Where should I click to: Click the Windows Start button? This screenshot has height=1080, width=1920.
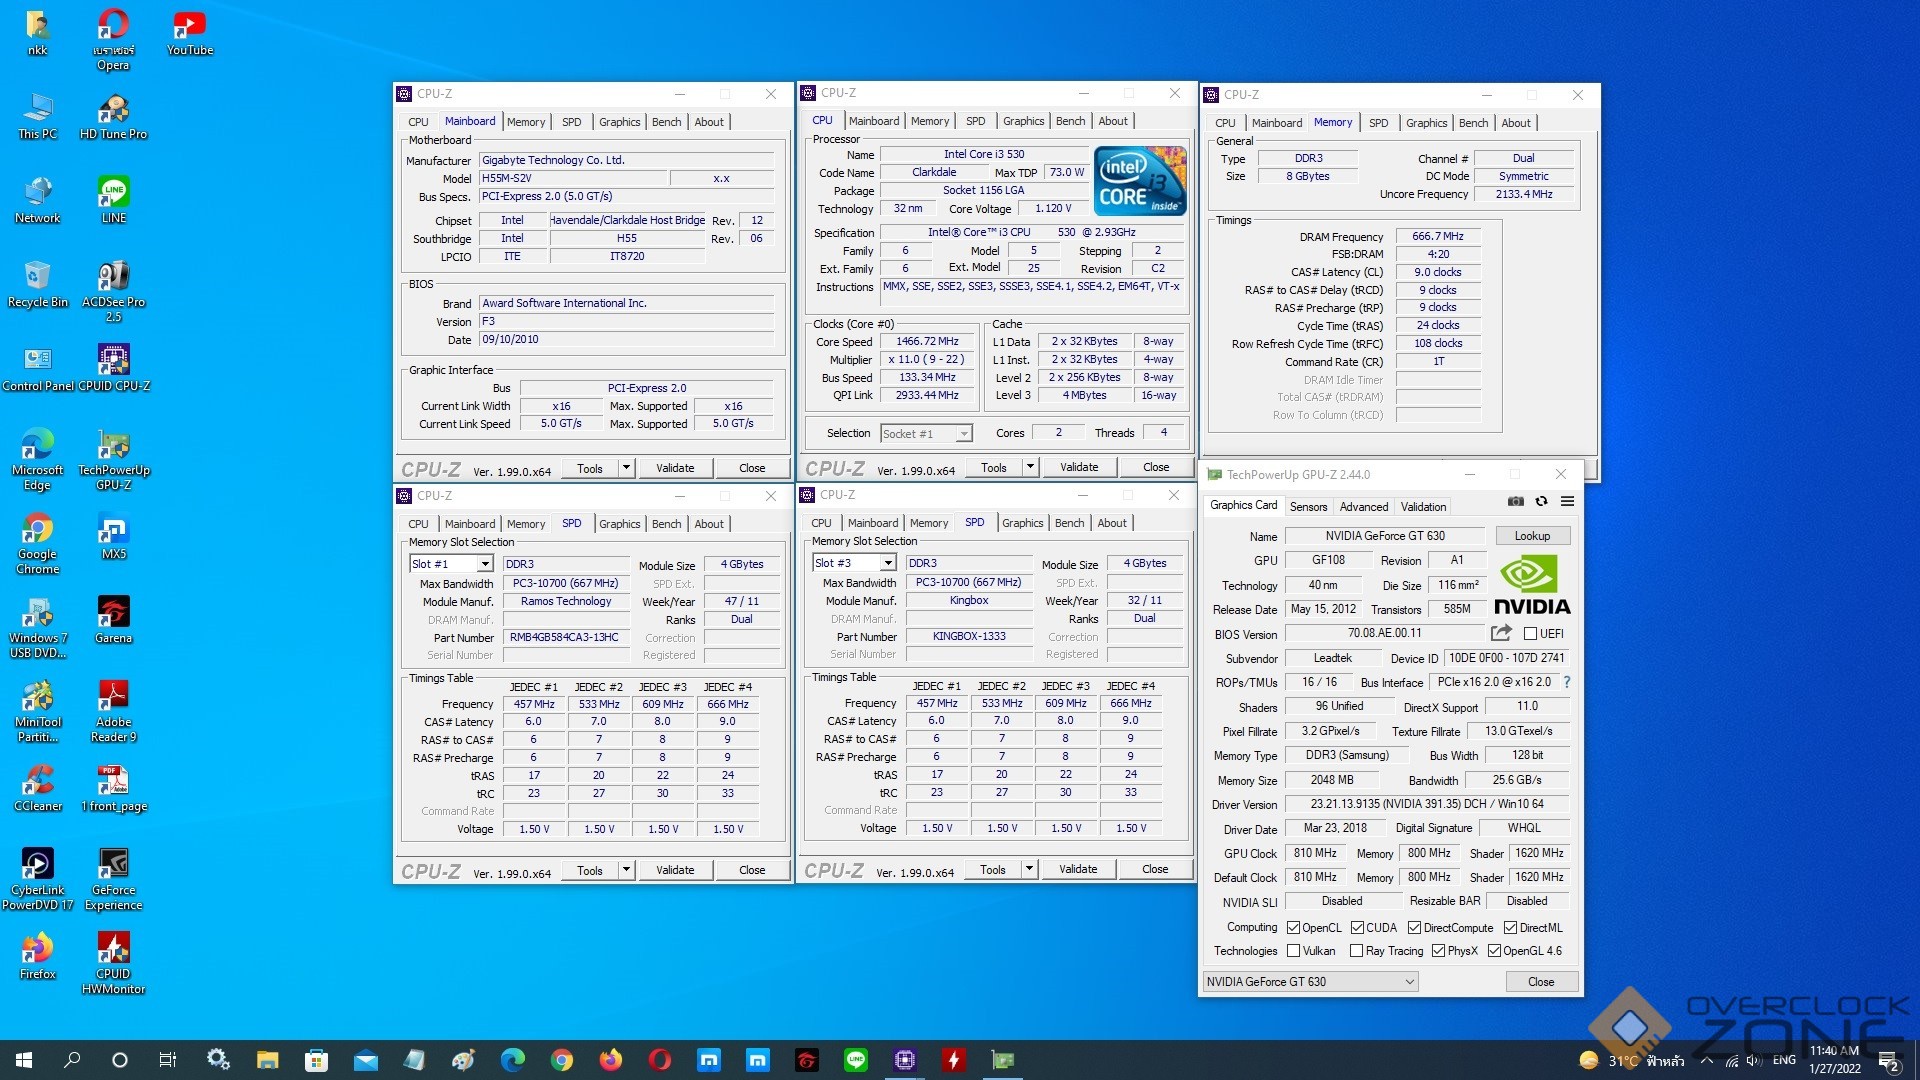tap(24, 1060)
